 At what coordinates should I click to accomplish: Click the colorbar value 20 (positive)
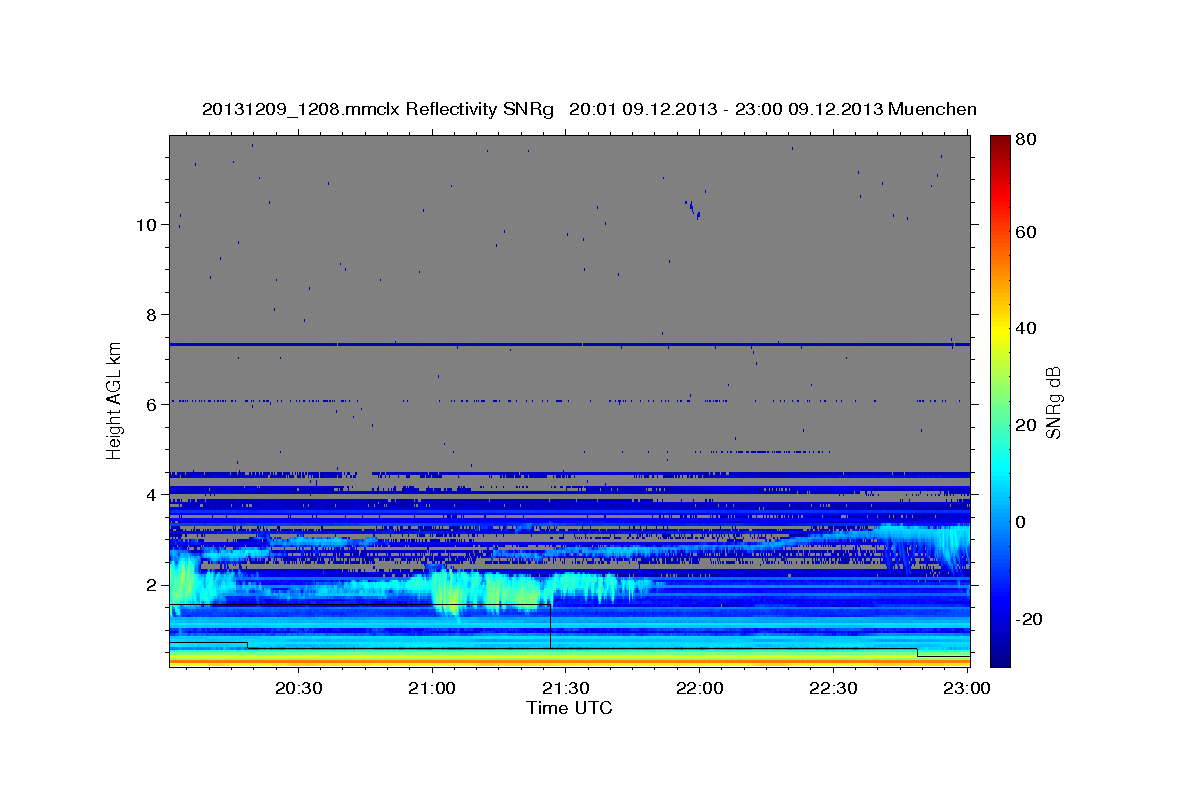(1027, 425)
